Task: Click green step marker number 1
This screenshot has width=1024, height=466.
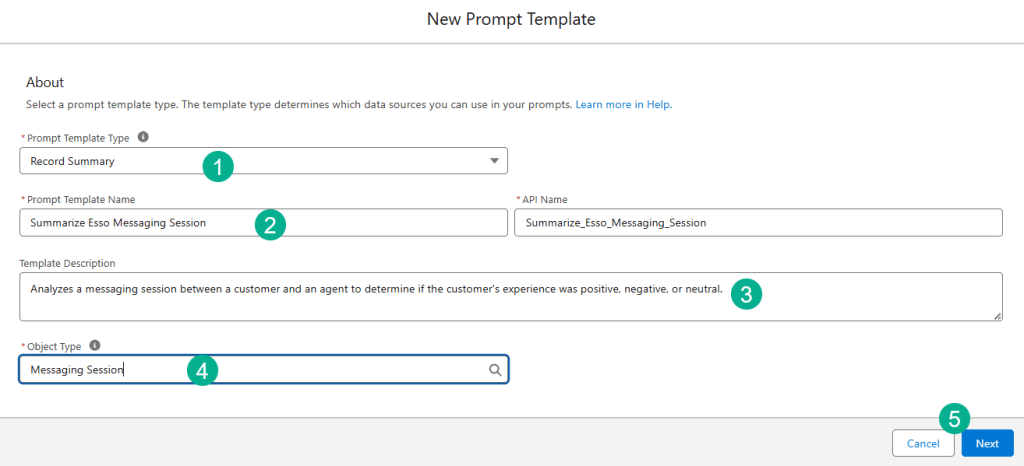Action: click(x=218, y=165)
